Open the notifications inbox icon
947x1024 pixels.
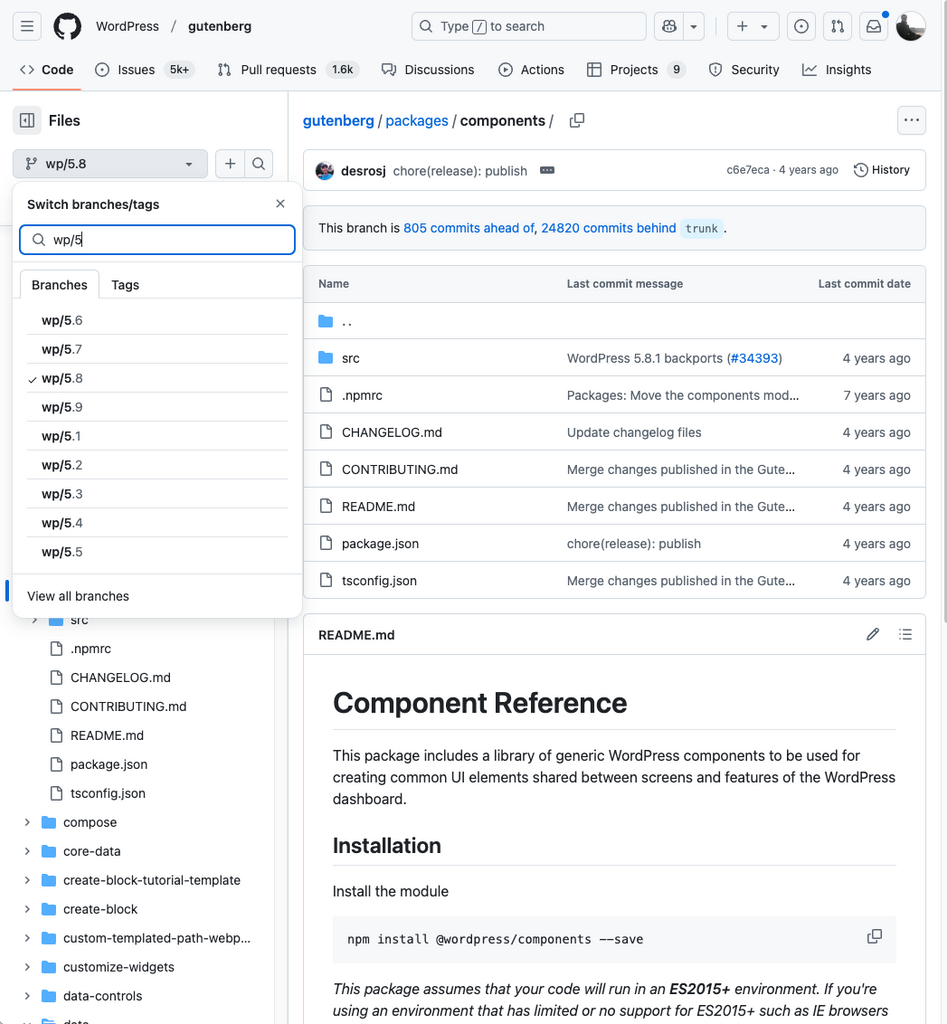click(874, 27)
